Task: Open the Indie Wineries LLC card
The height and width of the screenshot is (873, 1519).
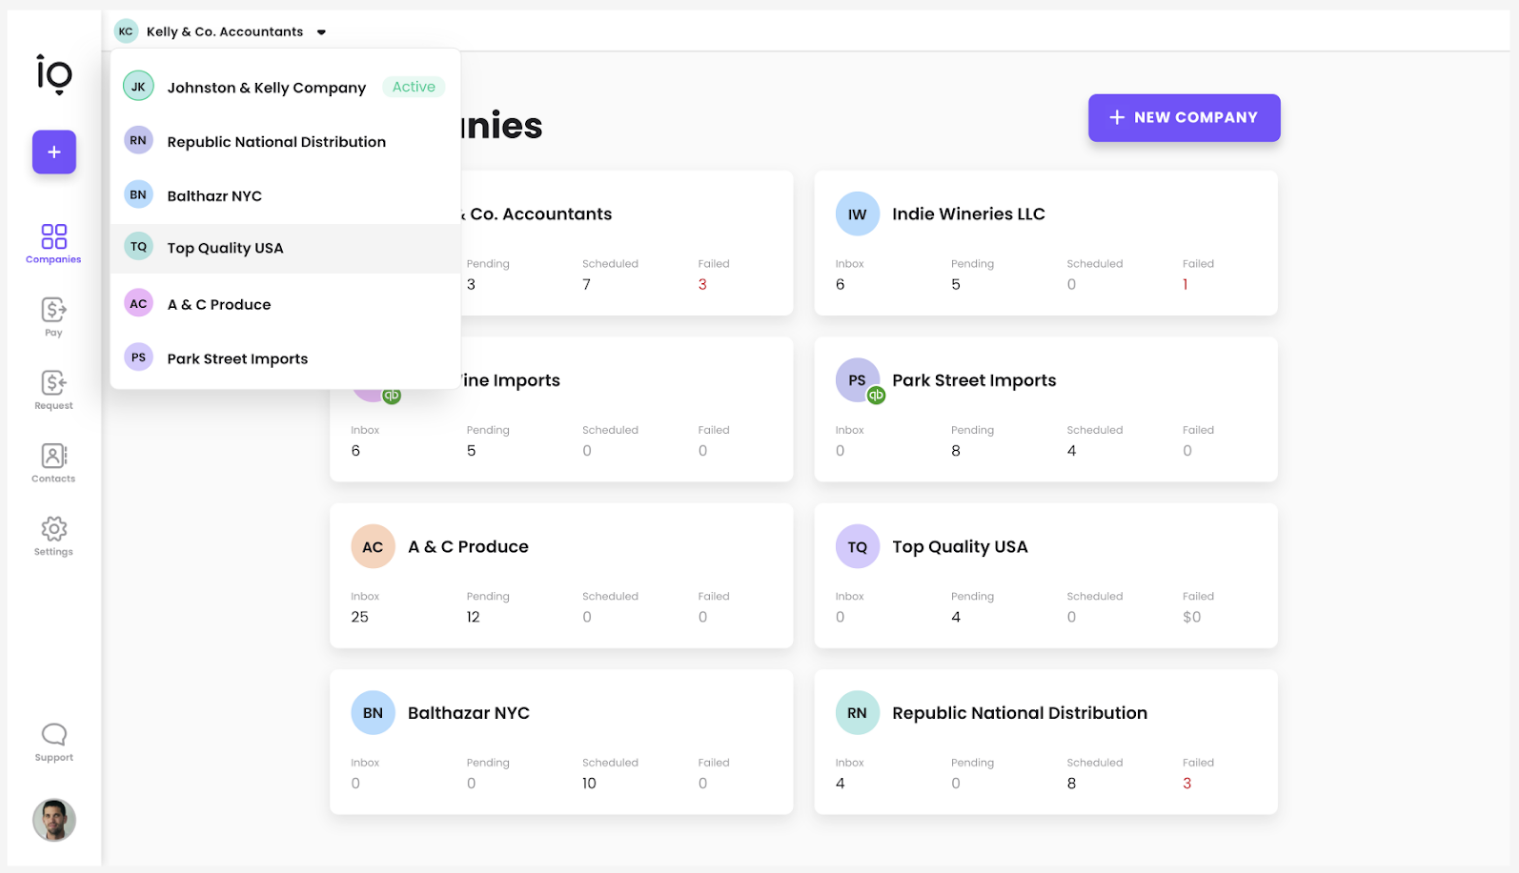Action: tap(1046, 243)
